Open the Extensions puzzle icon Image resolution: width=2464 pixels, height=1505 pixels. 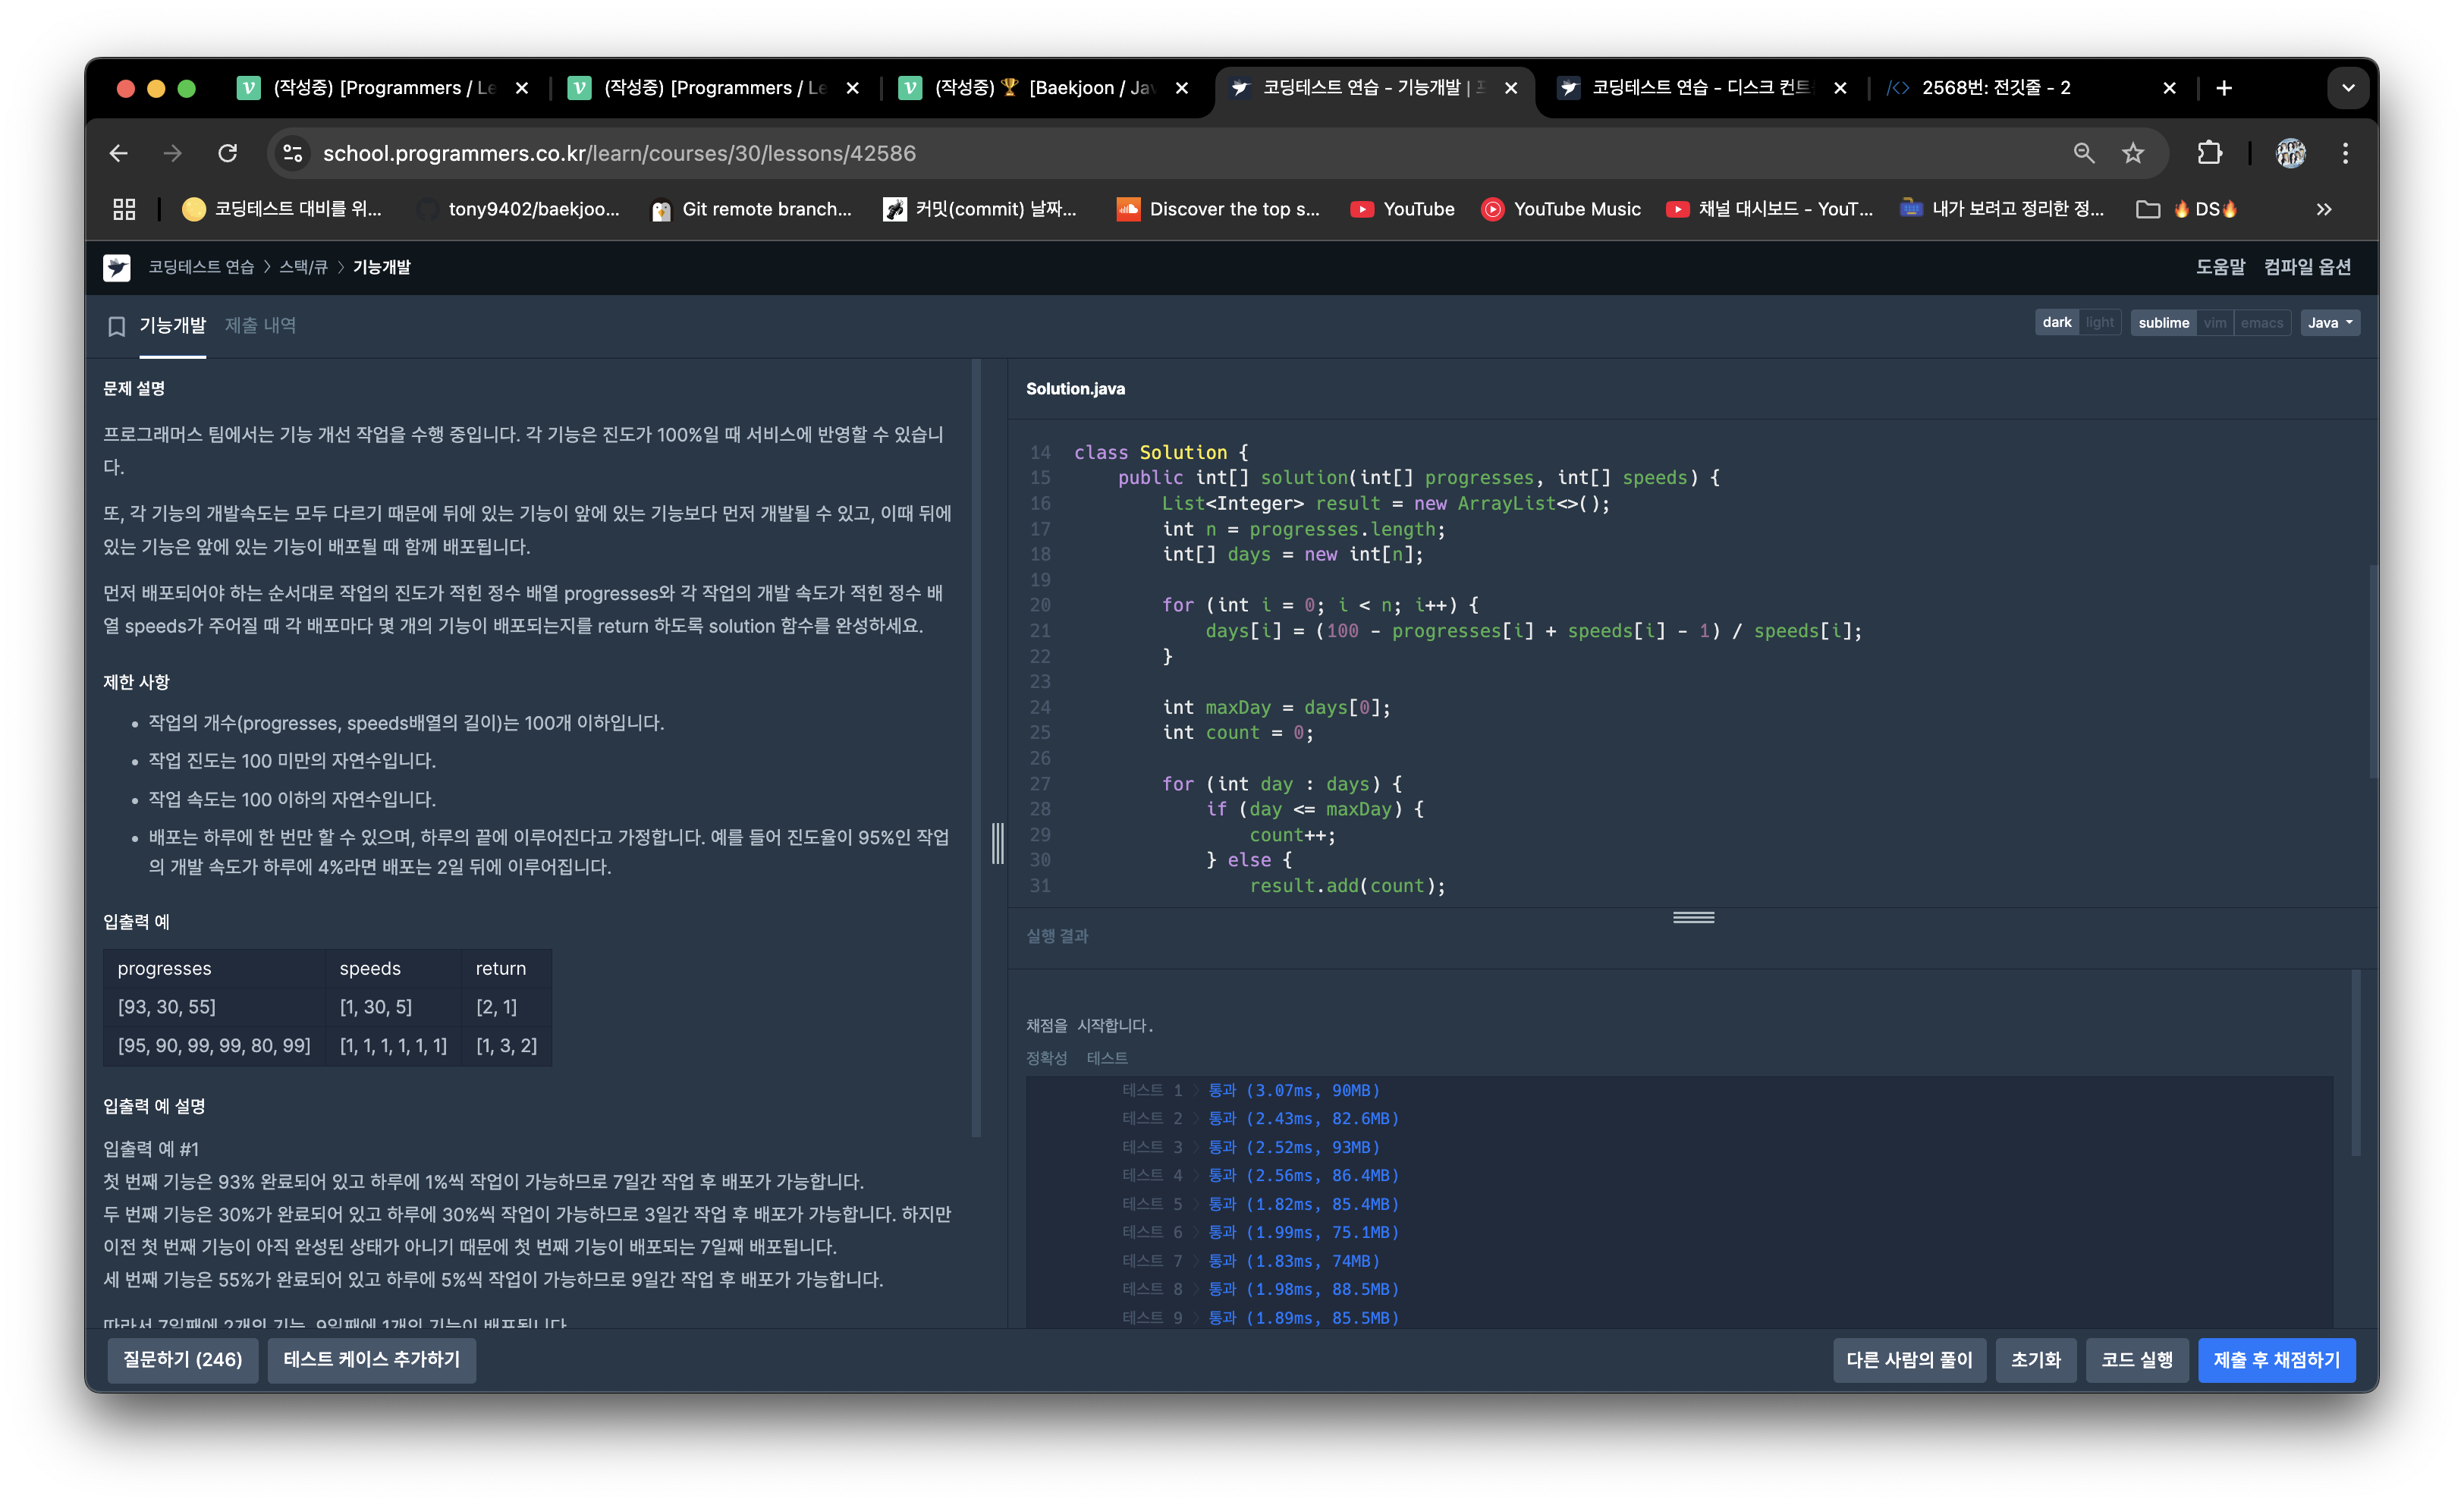2209,153
